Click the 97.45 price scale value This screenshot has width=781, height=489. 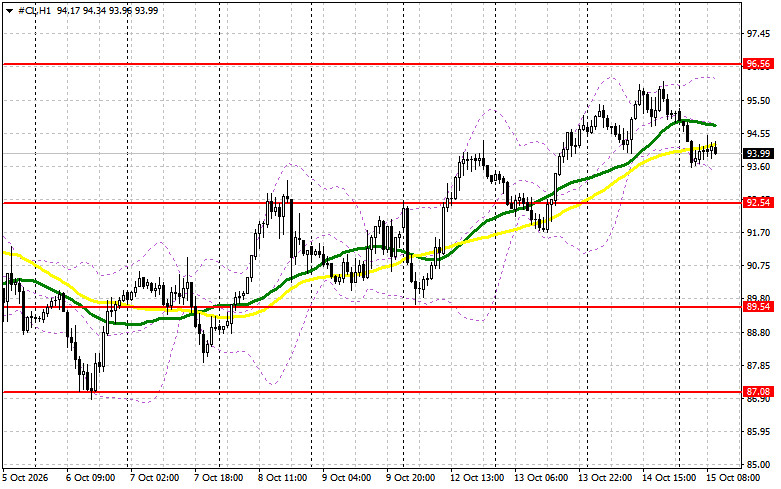coord(758,33)
